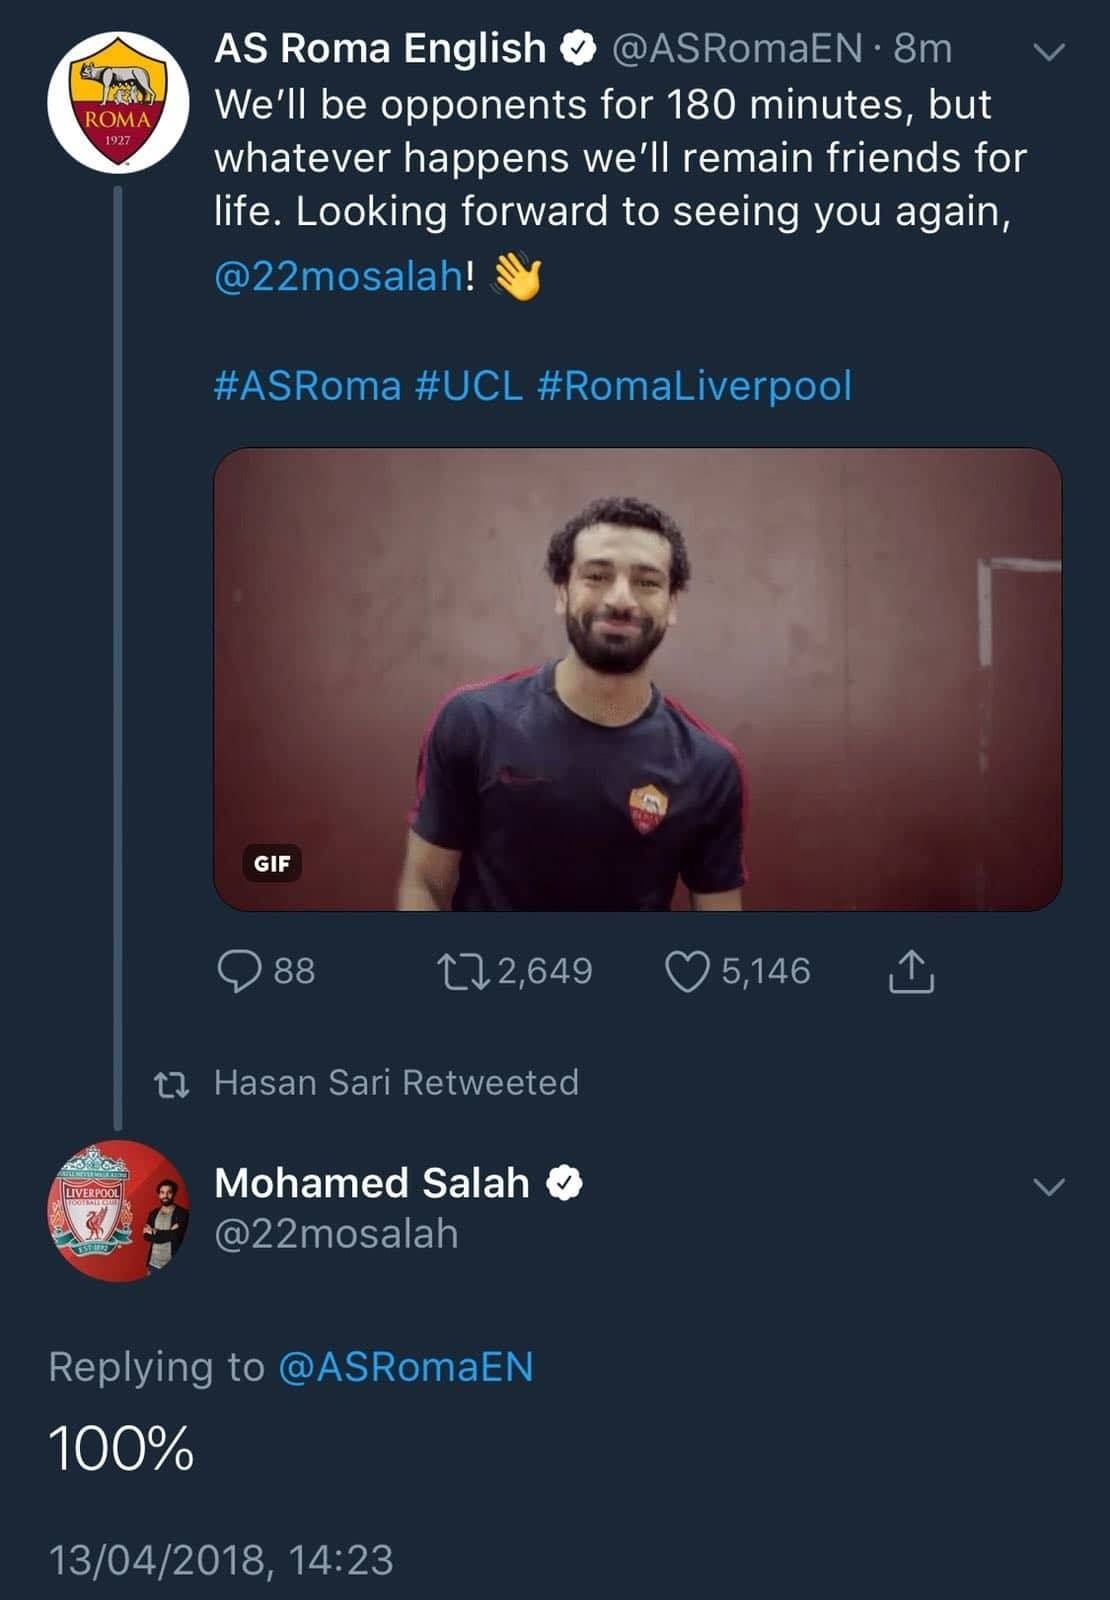
Task: Expand the options chevron on AS Roma's tweet
Action: coord(1049,55)
